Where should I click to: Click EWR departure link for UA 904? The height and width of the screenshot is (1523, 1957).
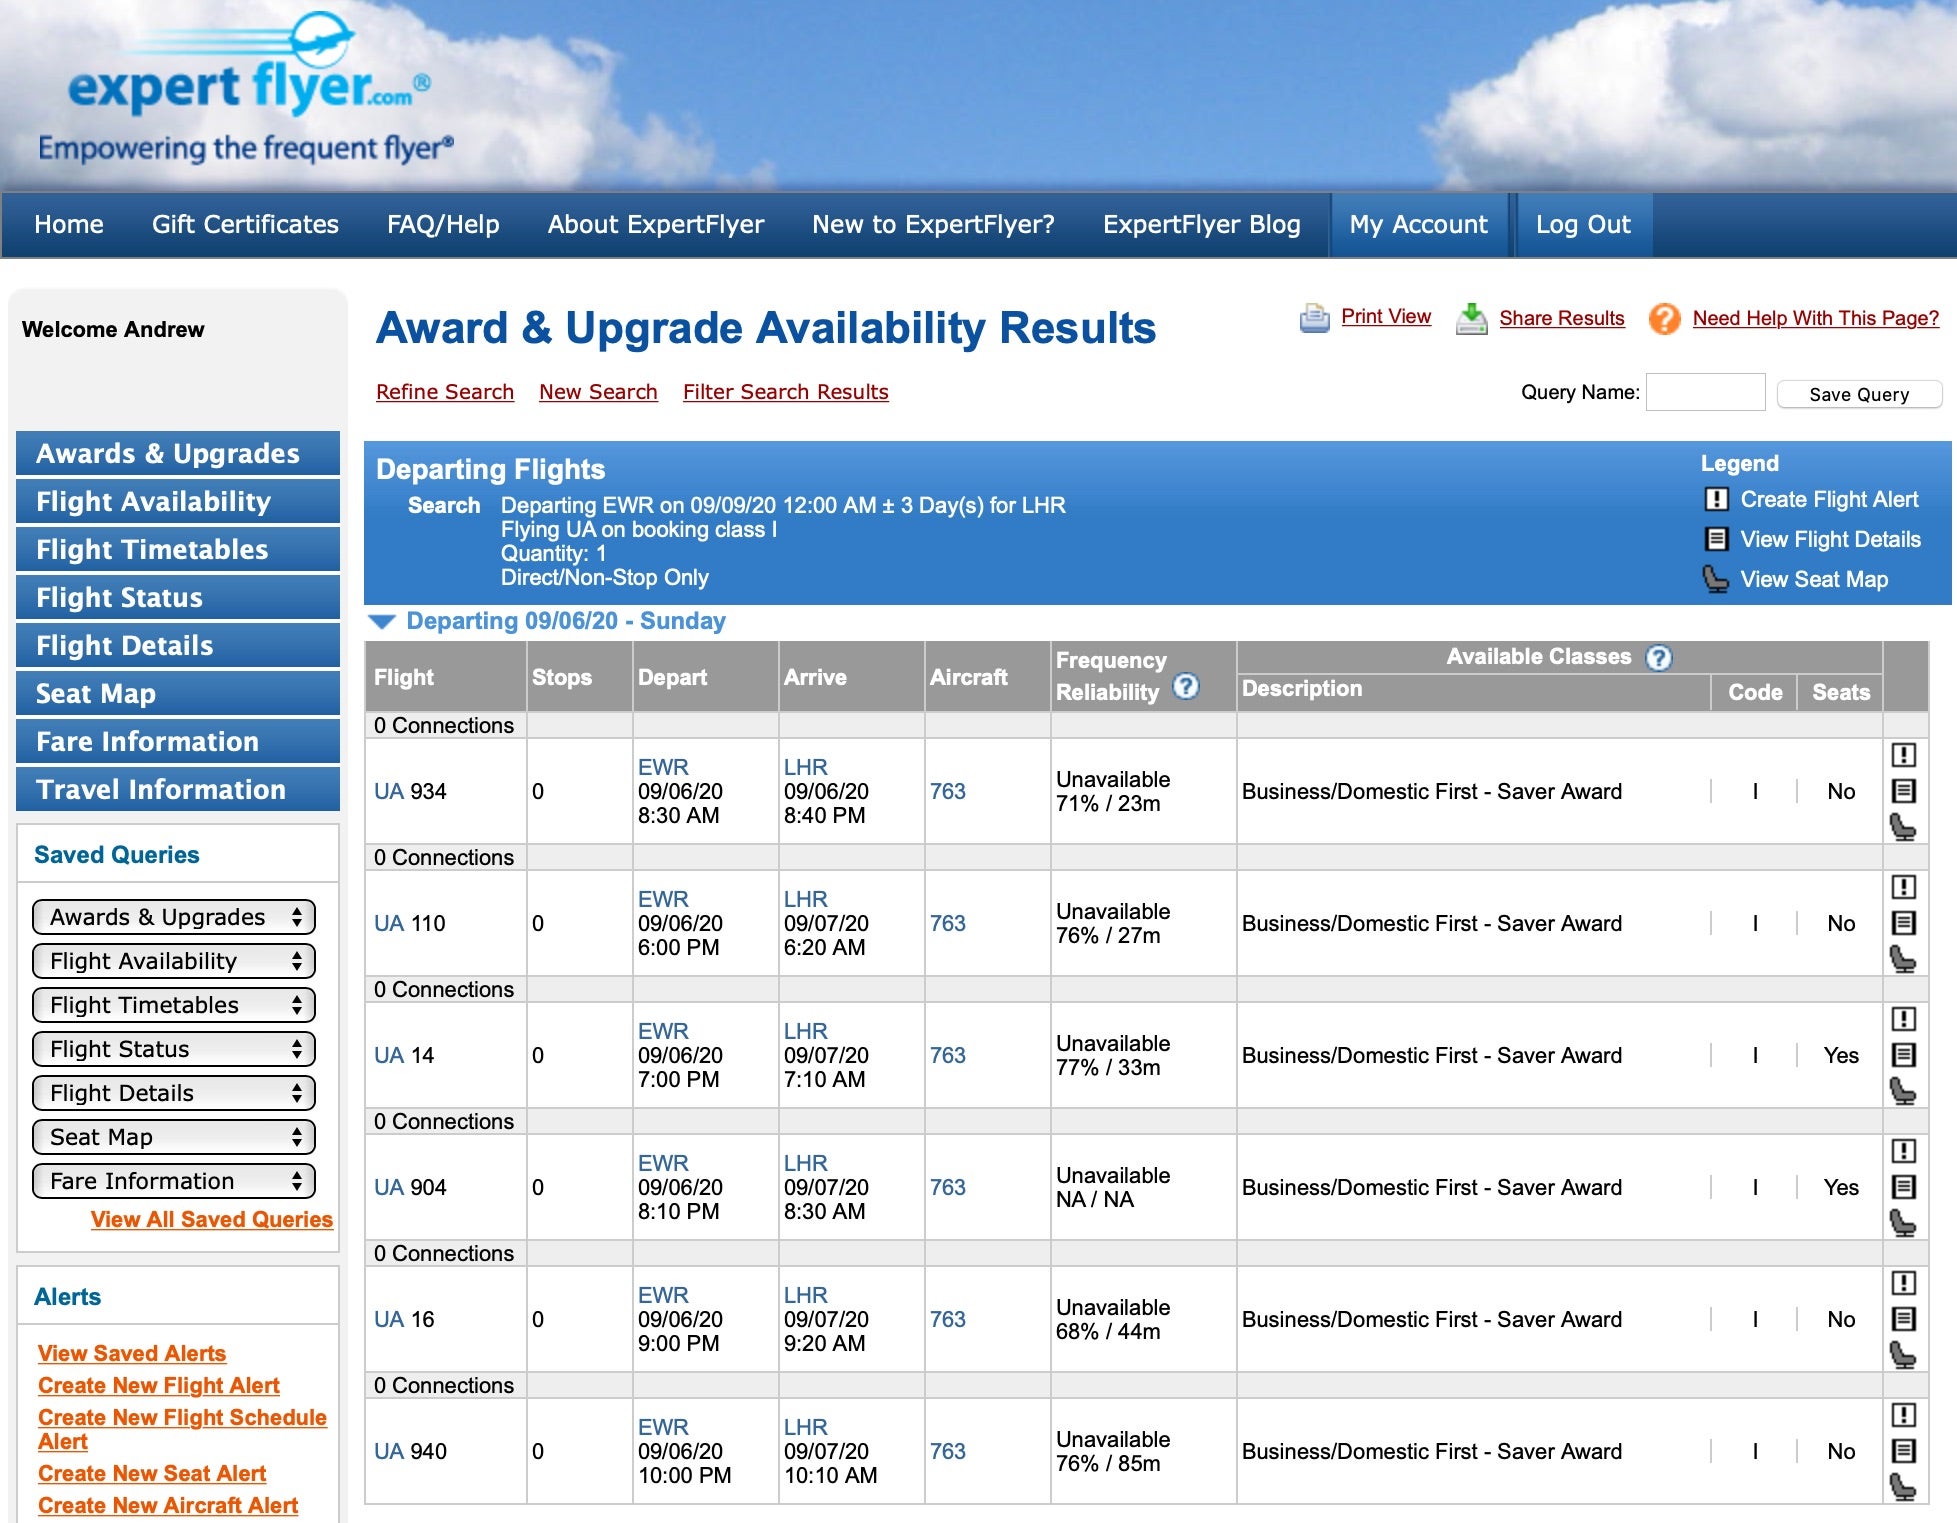point(663,1163)
